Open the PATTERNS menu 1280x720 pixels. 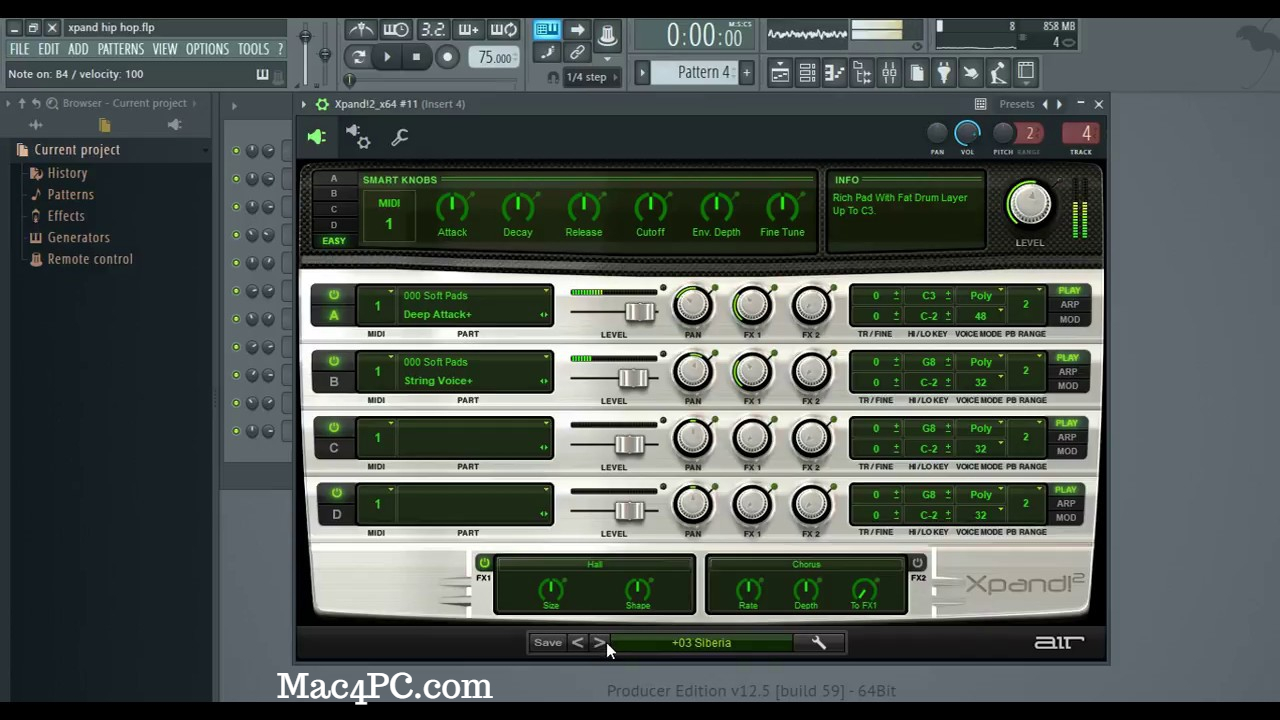coord(121,49)
